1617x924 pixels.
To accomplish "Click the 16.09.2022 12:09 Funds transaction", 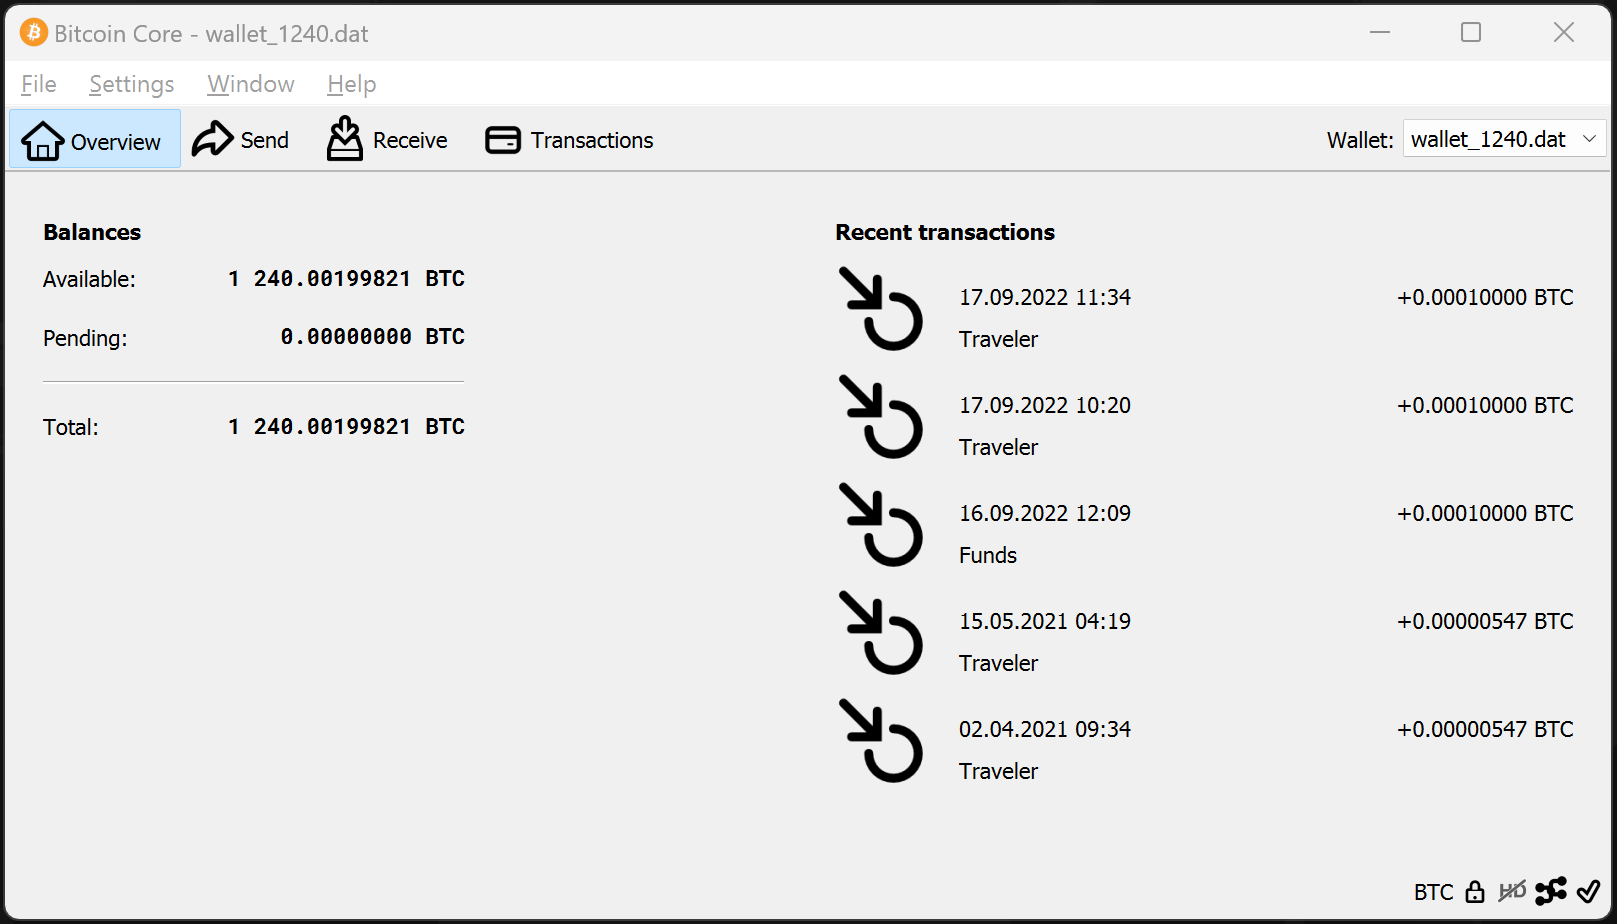I will point(1044,533).
